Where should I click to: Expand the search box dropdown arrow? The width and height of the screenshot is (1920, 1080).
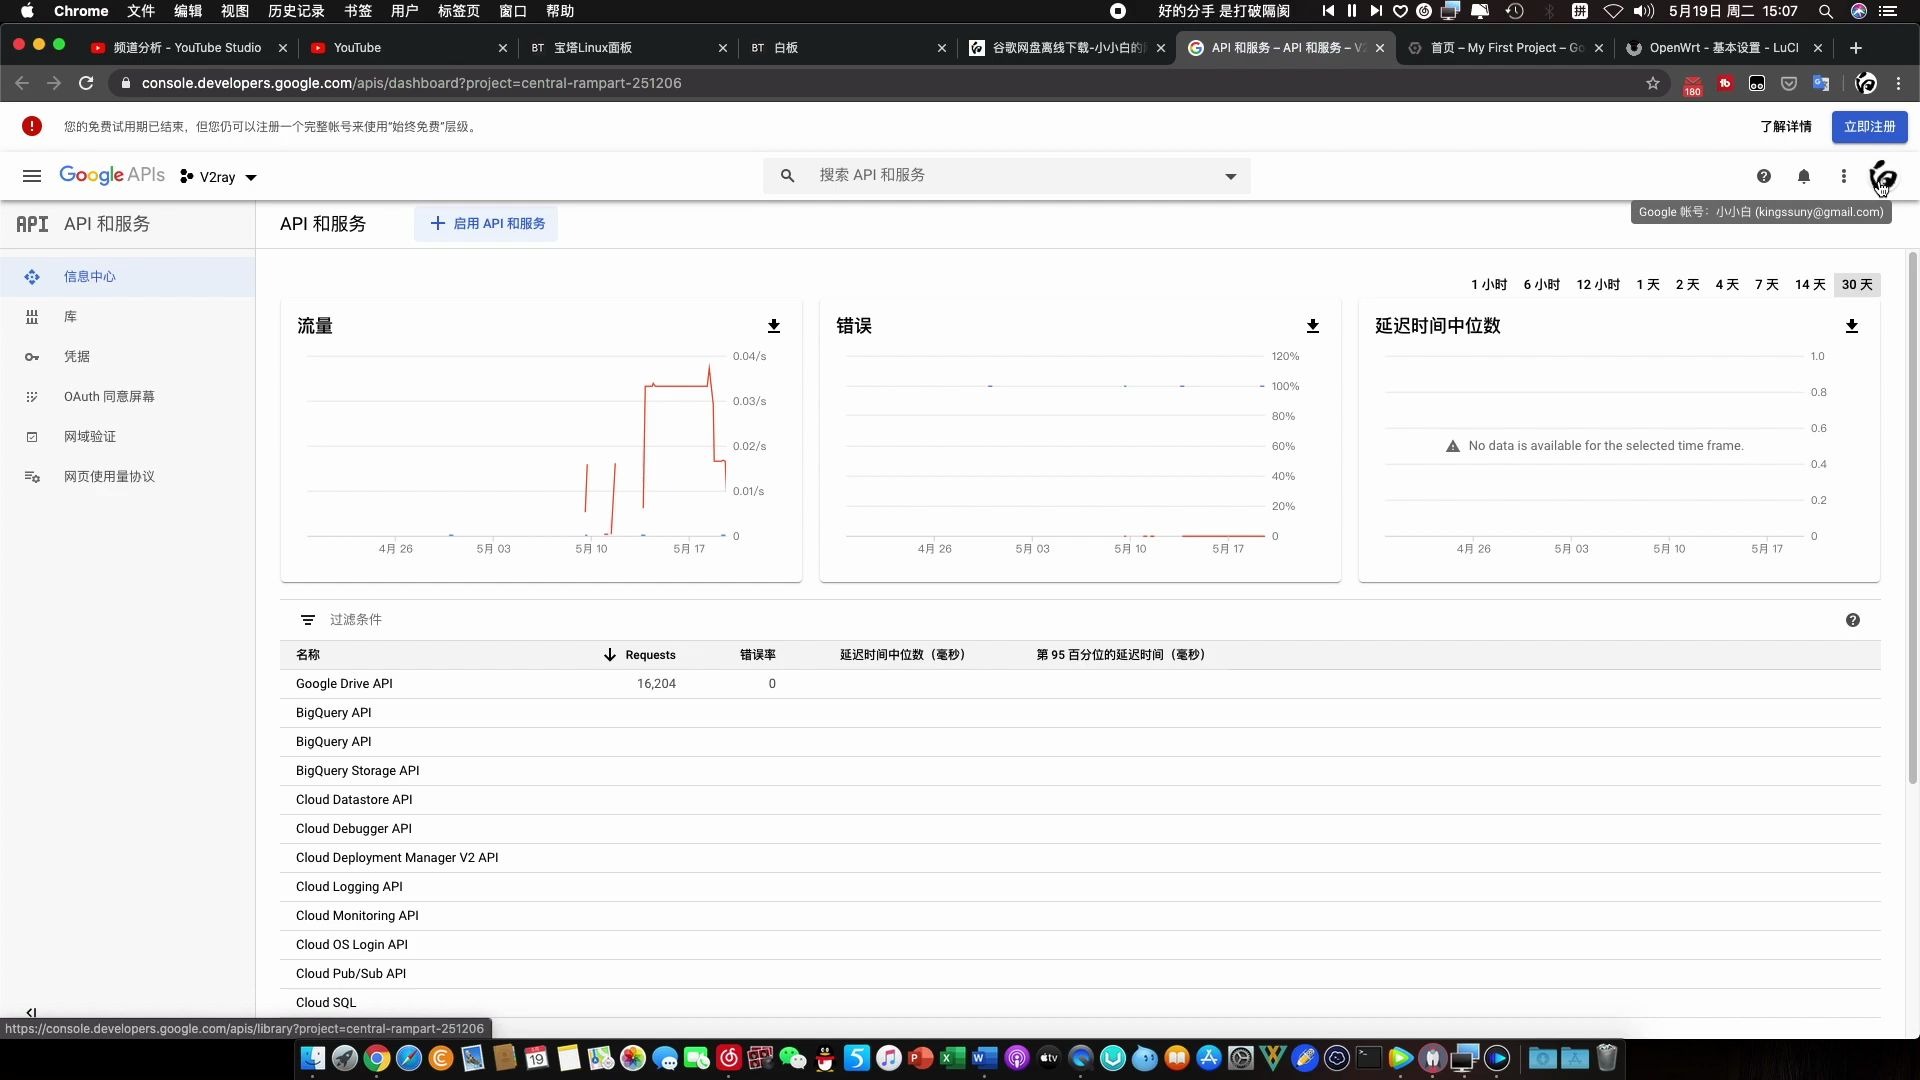point(1231,176)
